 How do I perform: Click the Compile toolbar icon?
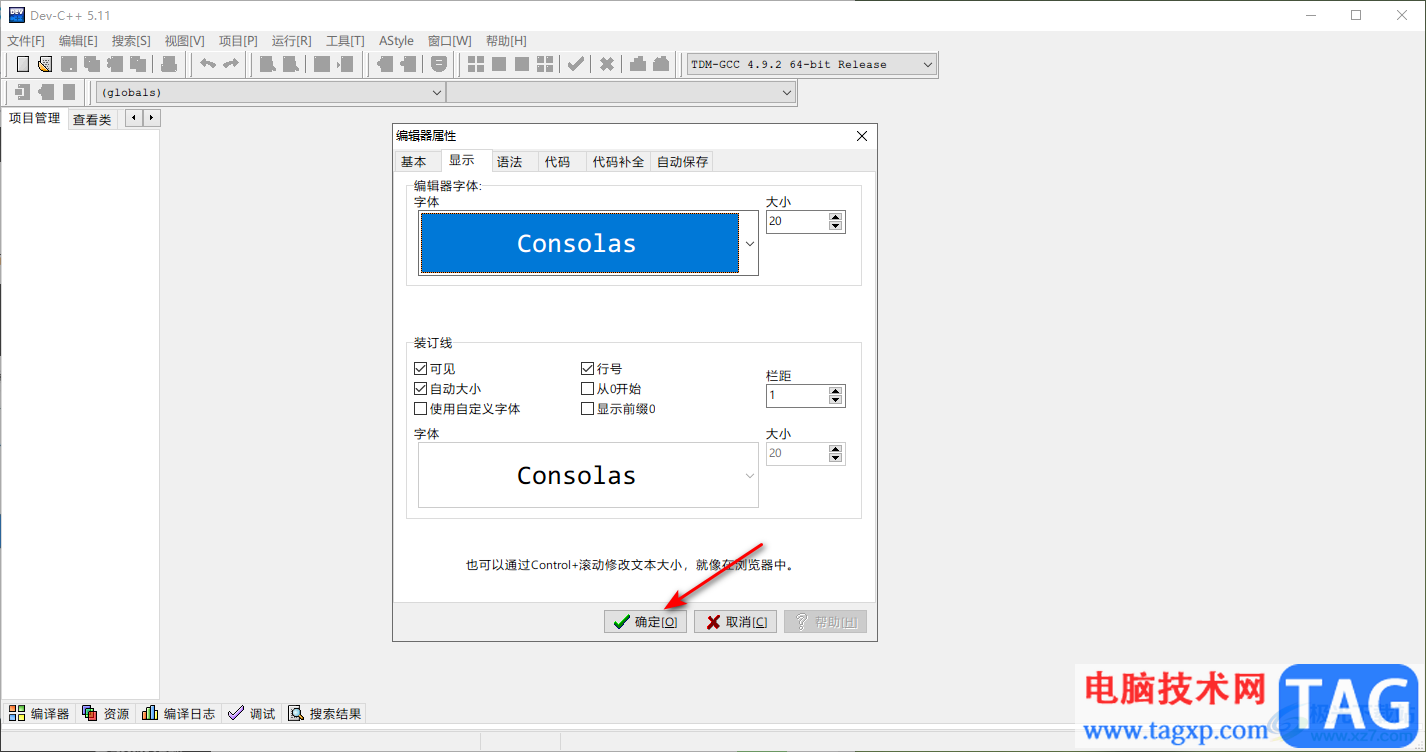tap(476, 64)
